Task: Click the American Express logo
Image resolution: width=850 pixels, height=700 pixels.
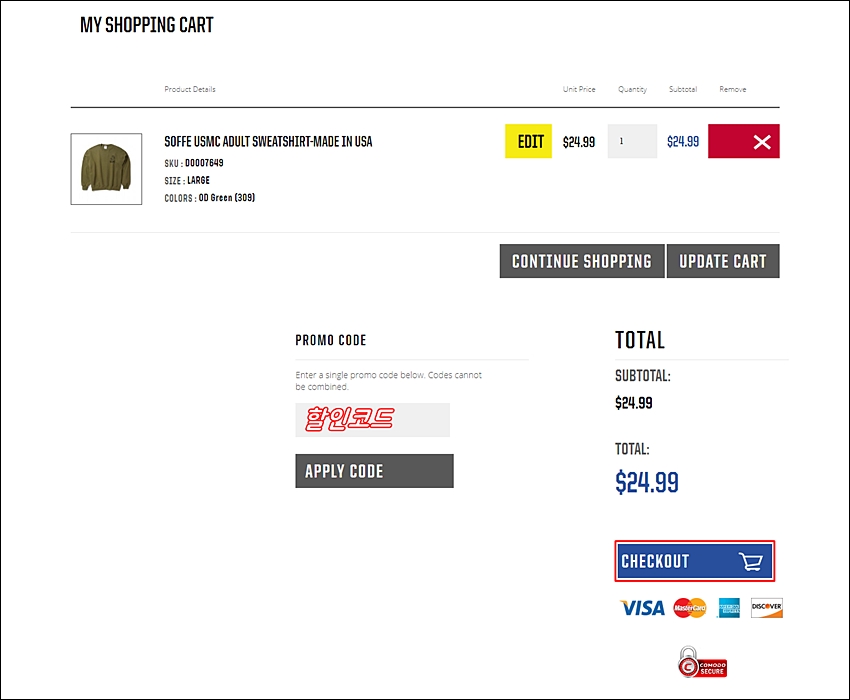Action: 728,608
